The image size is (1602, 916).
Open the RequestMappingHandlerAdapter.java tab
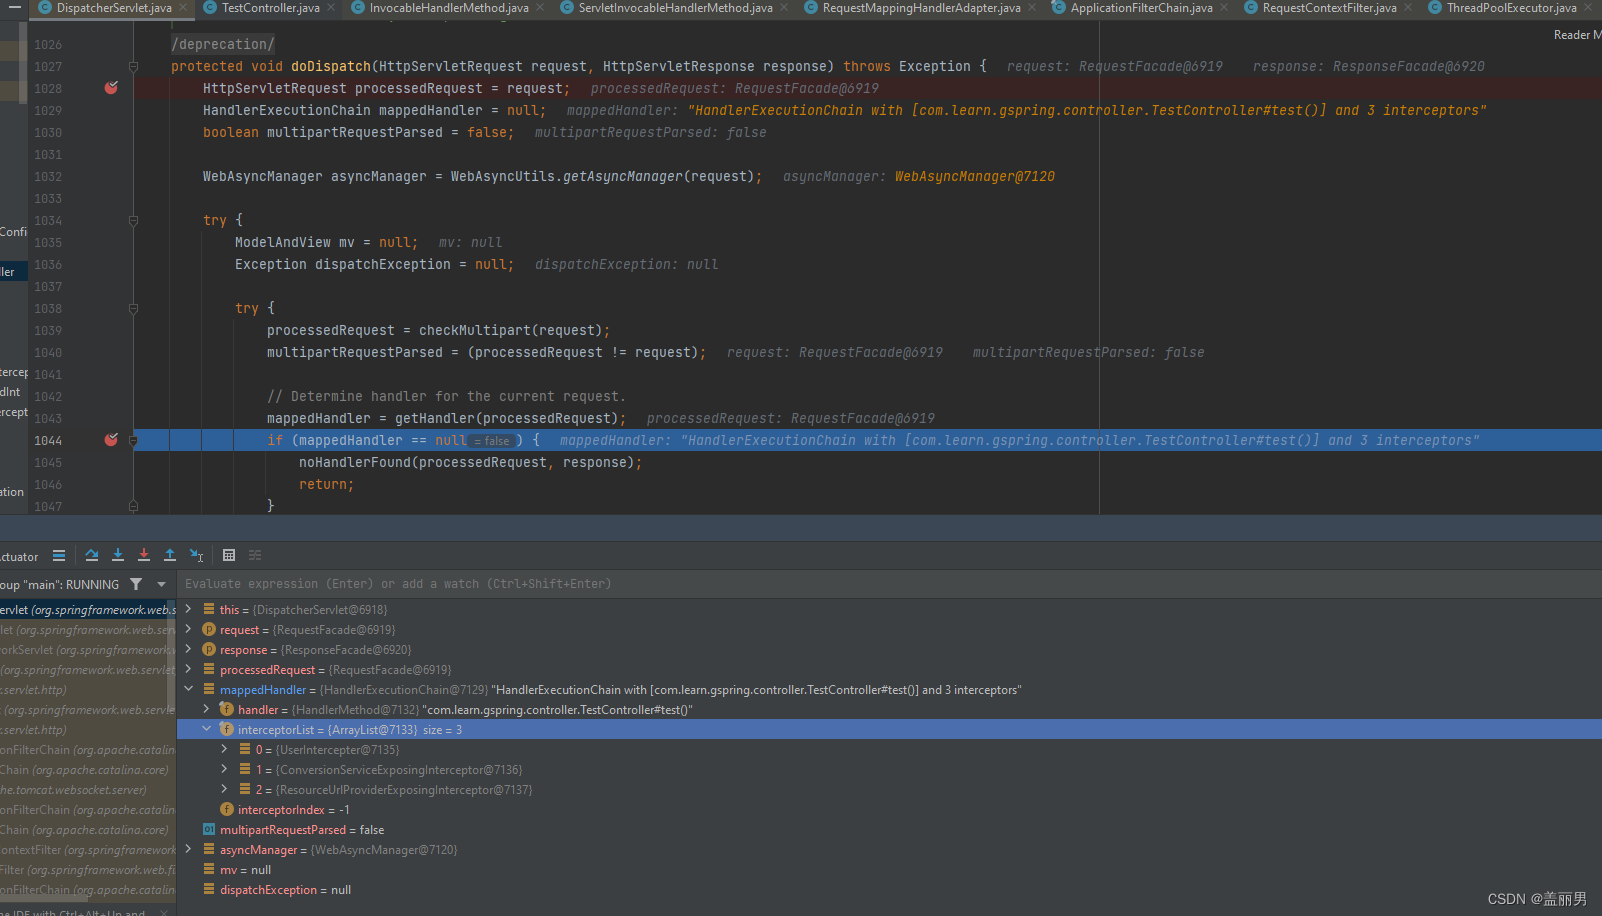pos(921,8)
